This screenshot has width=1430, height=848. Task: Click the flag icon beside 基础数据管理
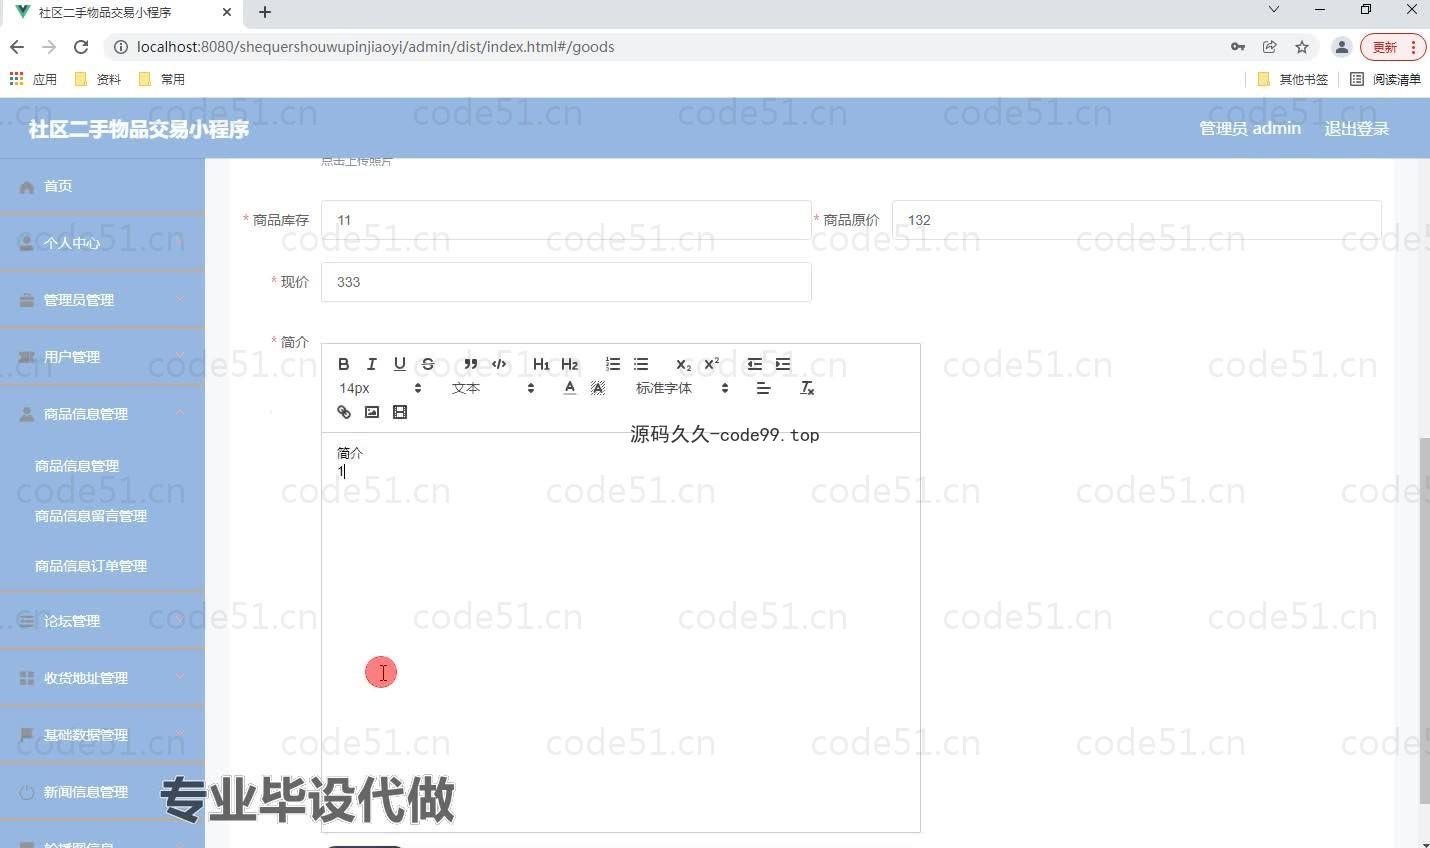[x=27, y=735]
